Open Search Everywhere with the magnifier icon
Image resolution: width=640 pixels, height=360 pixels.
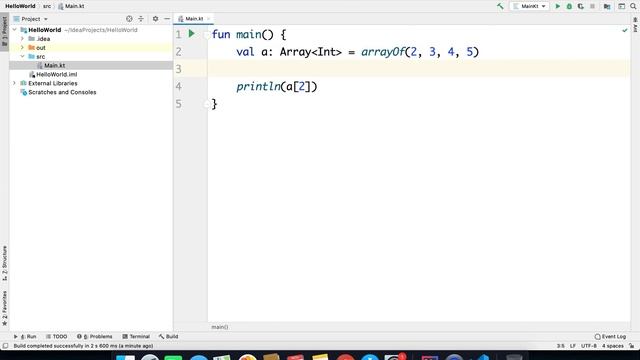tap(633, 6)
